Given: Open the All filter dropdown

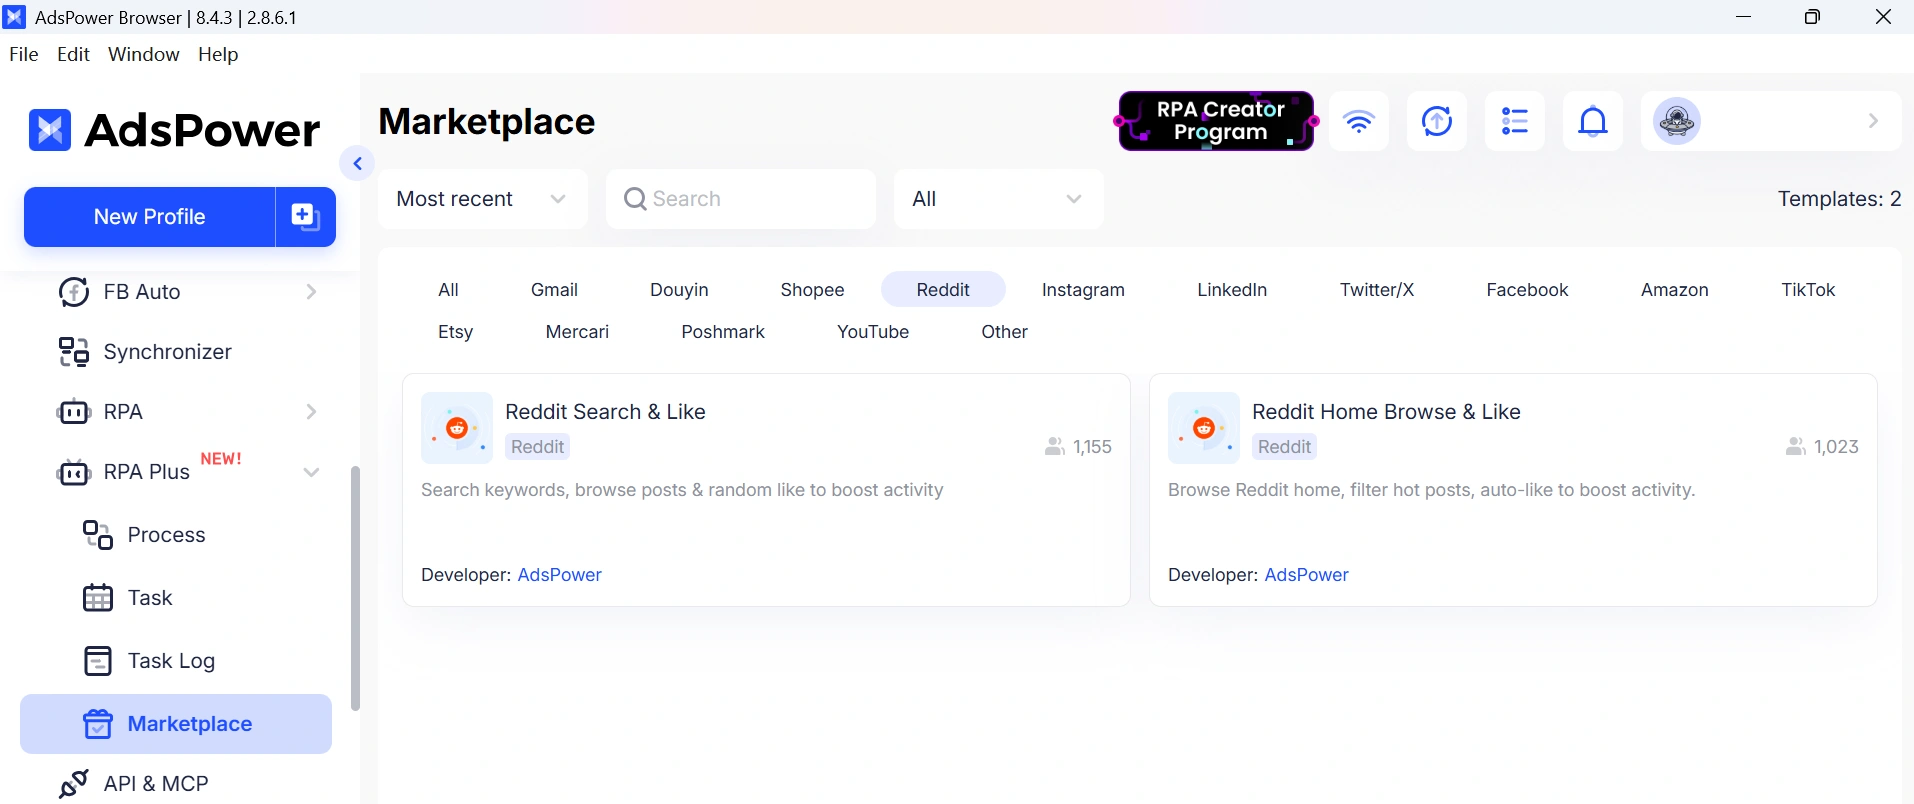Looking at the screenshot, I should point(999,199).
